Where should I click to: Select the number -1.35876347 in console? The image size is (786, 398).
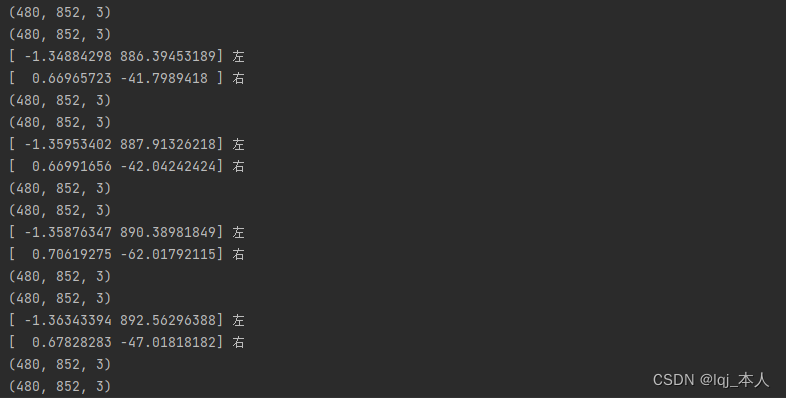tap(68, 232)
